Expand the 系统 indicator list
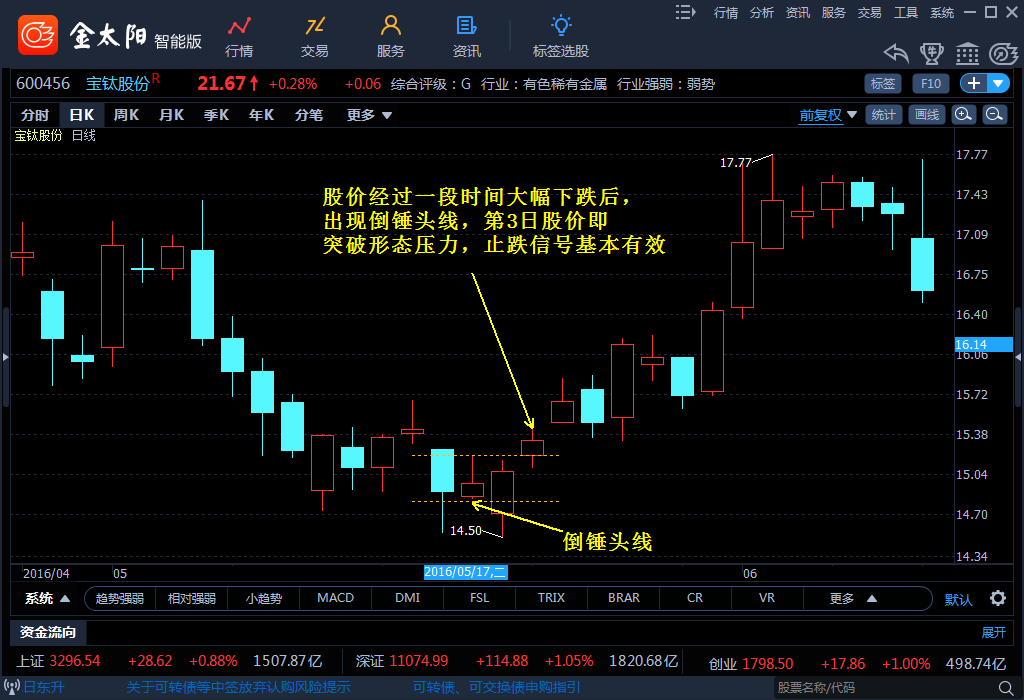The height and width of the screenshot is (700, 1024). (x=47, y=599)
